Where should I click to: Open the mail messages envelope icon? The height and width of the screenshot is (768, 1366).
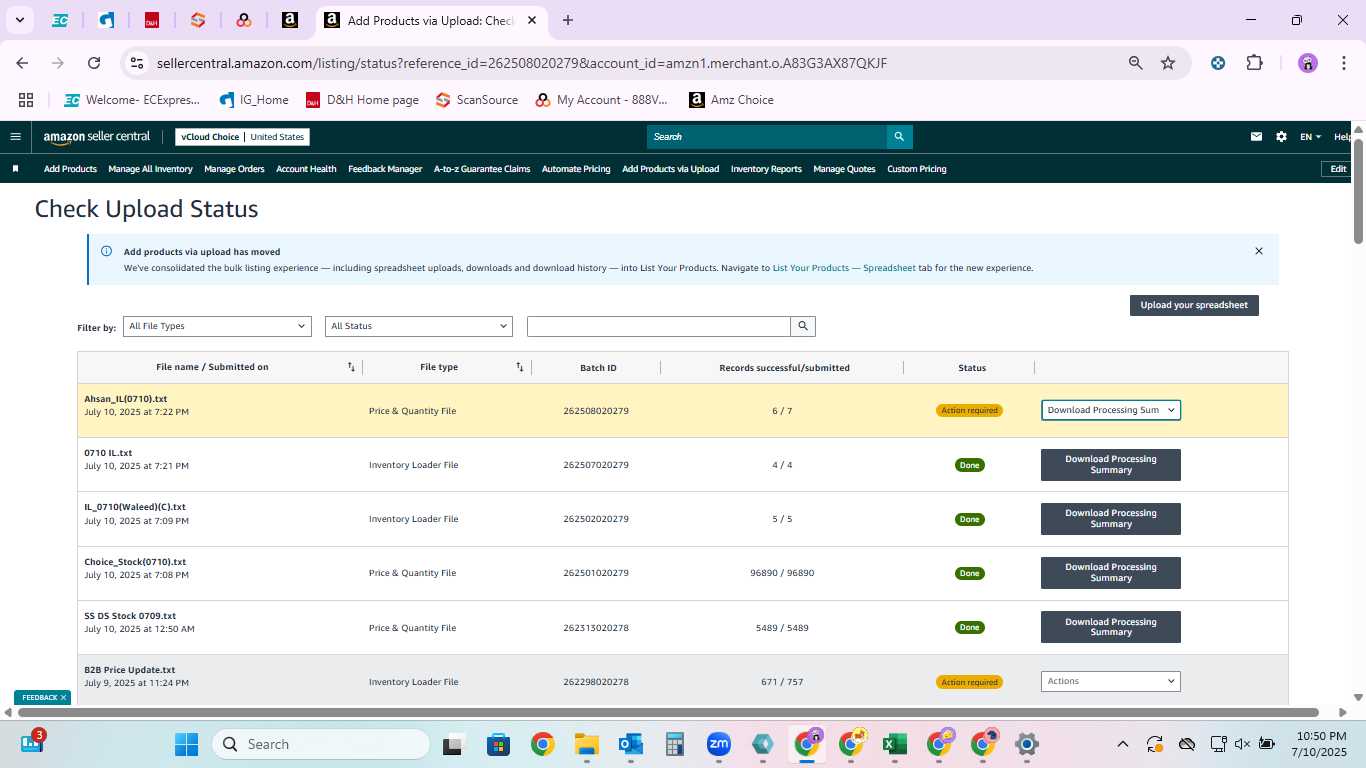(x=1256, y=137)
